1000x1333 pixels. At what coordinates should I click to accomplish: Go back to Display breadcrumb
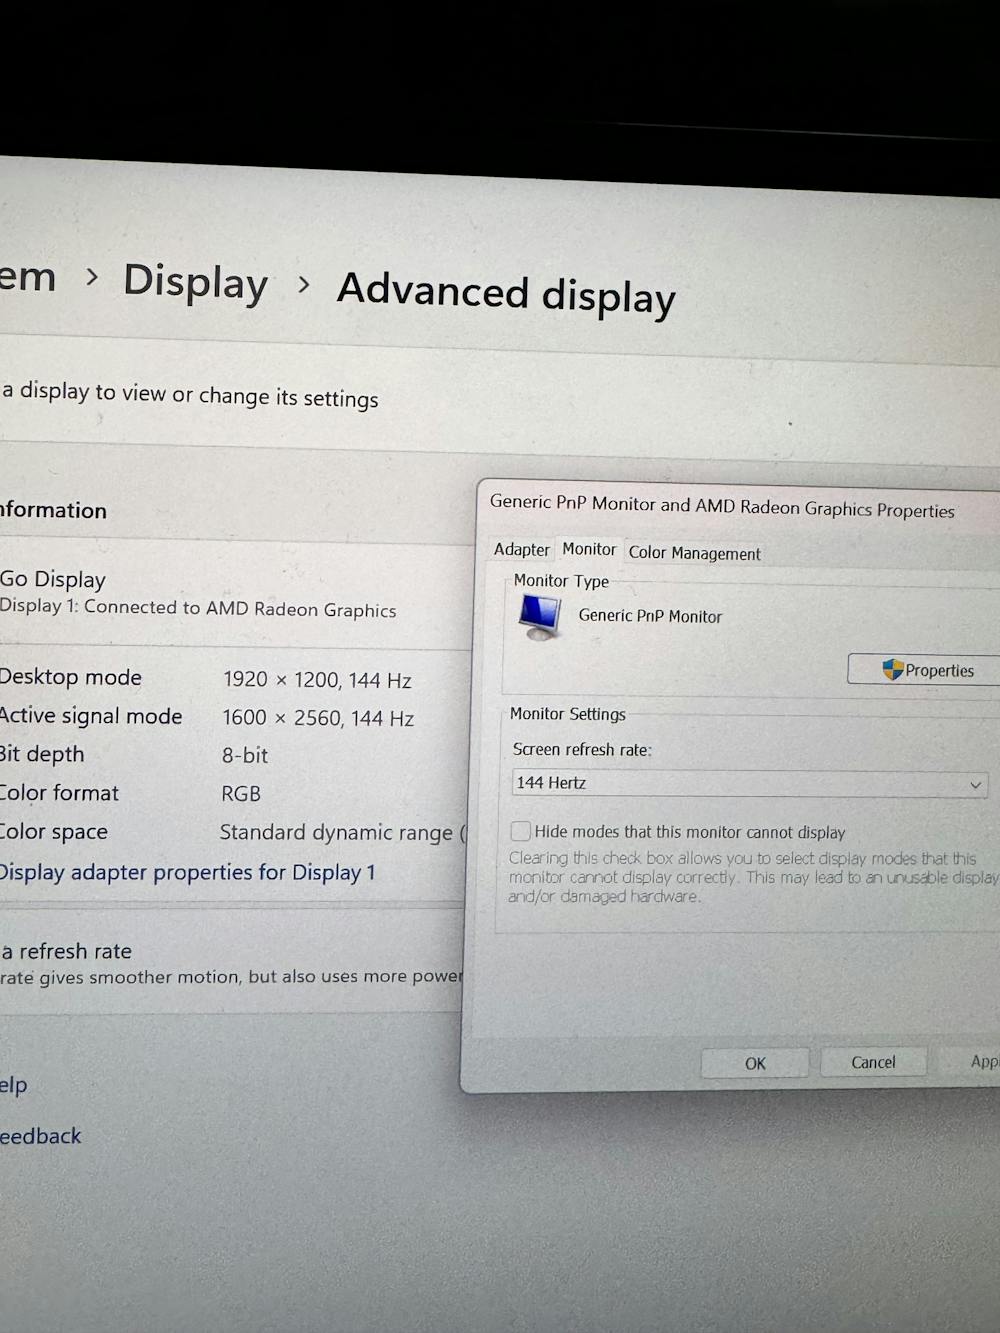pyautogui.click(x=195, y=283)
